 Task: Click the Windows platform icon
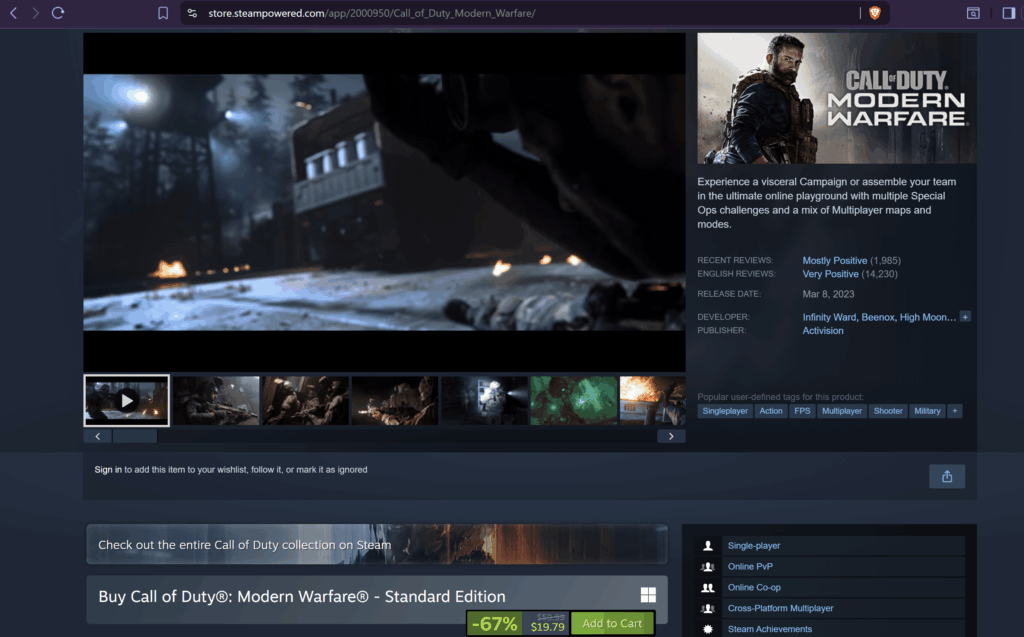pos(648,595)
